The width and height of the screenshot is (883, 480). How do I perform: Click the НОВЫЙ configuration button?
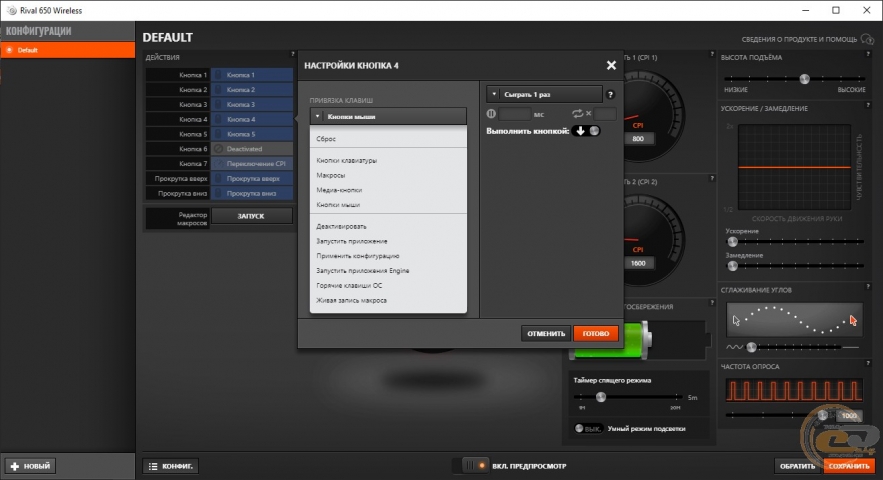click(30, 466)
